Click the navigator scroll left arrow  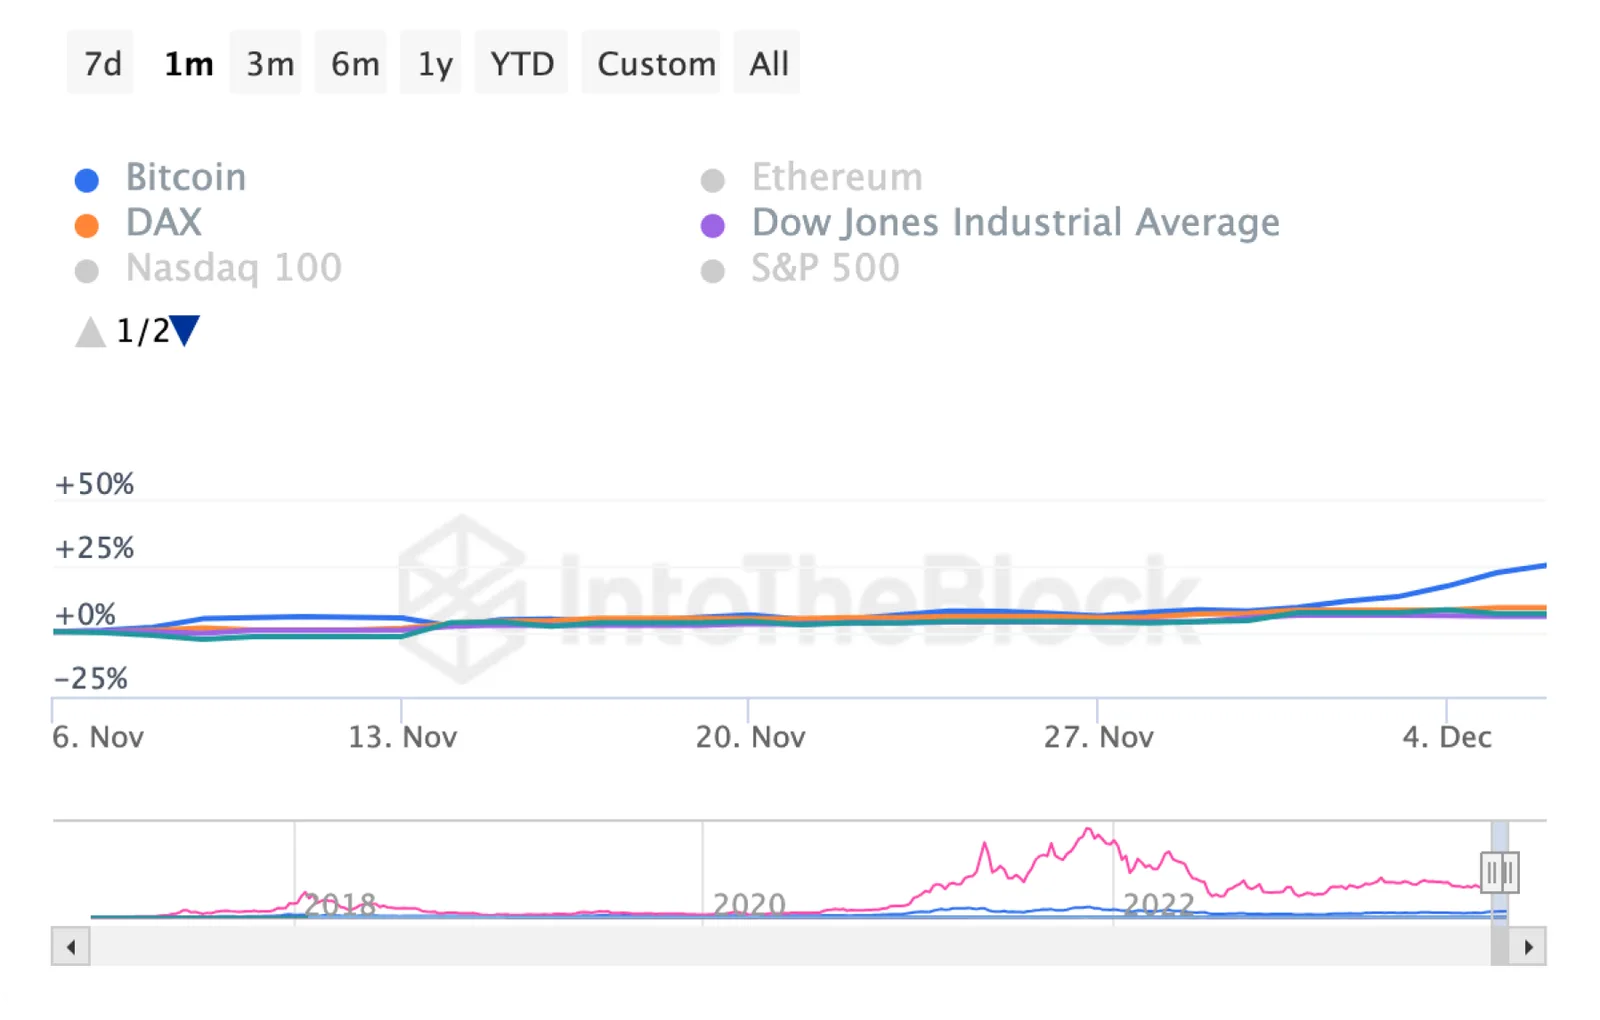[x=71, y=946]
